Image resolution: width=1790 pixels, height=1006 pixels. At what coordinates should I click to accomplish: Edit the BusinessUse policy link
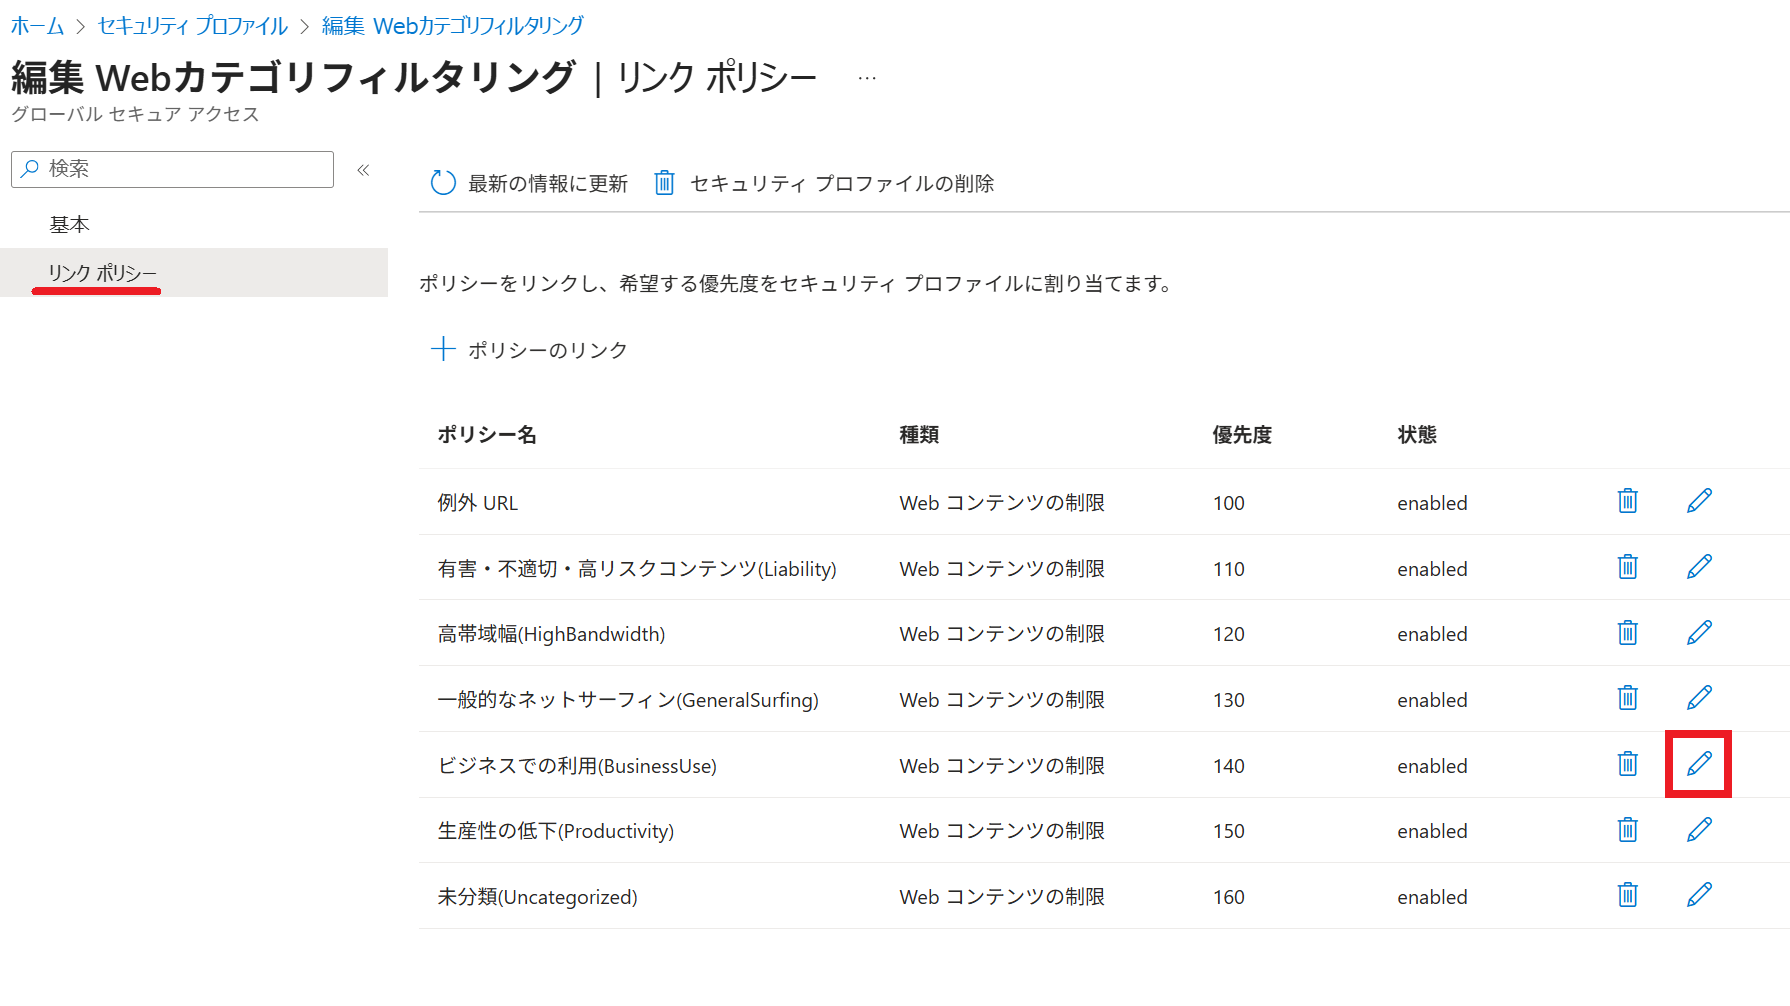(x=1699, y=764)
